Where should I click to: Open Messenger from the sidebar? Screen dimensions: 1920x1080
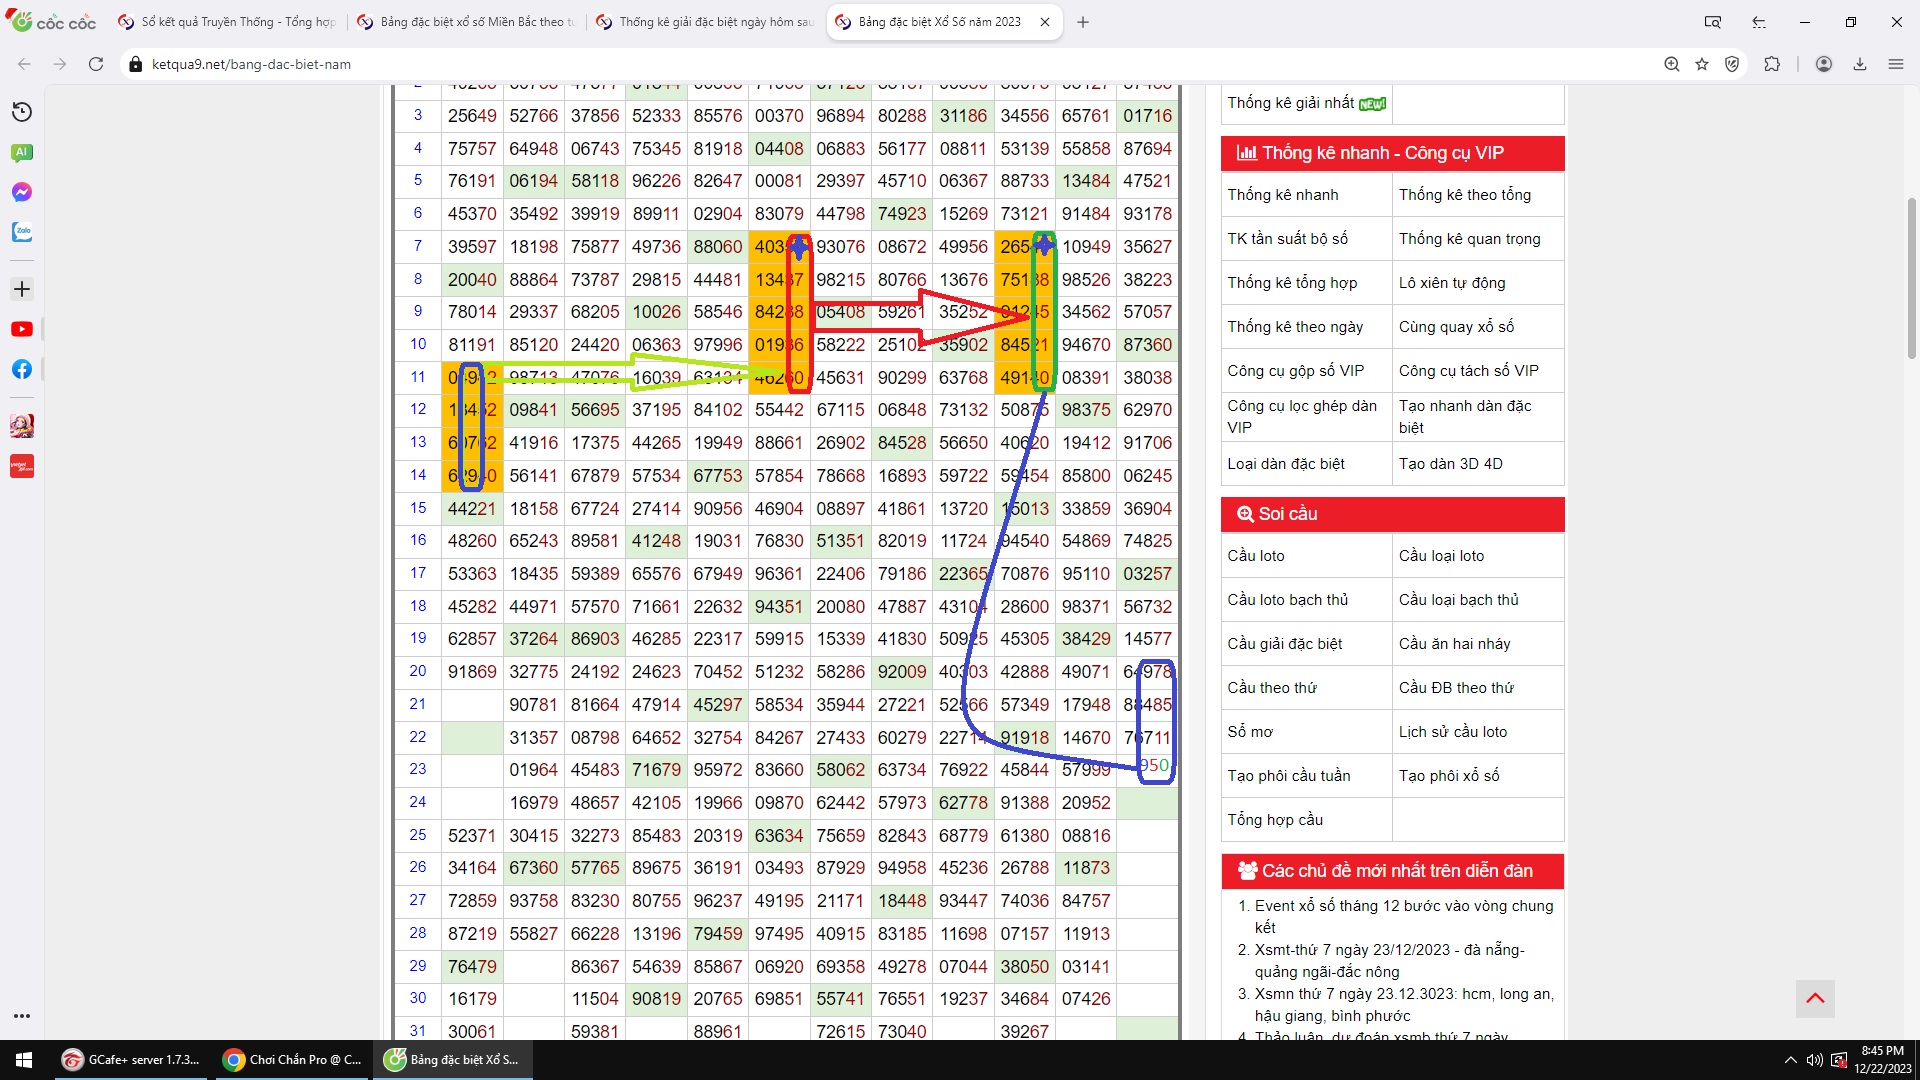point(22,192)
